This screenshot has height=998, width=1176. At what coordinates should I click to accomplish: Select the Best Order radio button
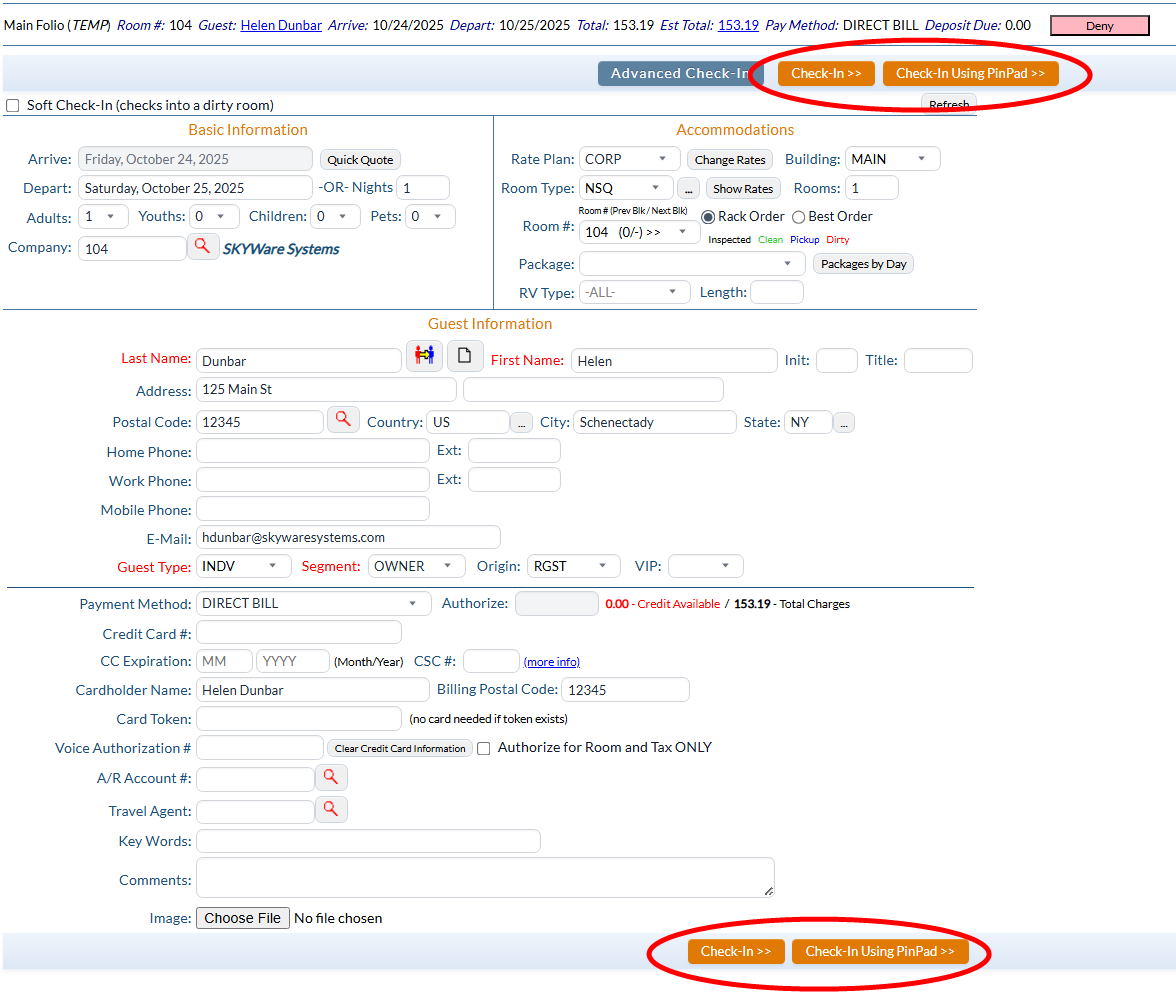pyautogui.click(x=799, y=217)
